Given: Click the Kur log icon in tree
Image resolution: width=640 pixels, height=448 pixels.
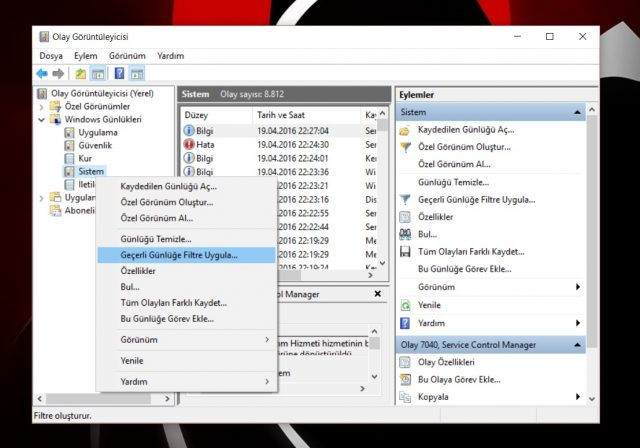Looking at the screenshot, I should pos(69,159).
